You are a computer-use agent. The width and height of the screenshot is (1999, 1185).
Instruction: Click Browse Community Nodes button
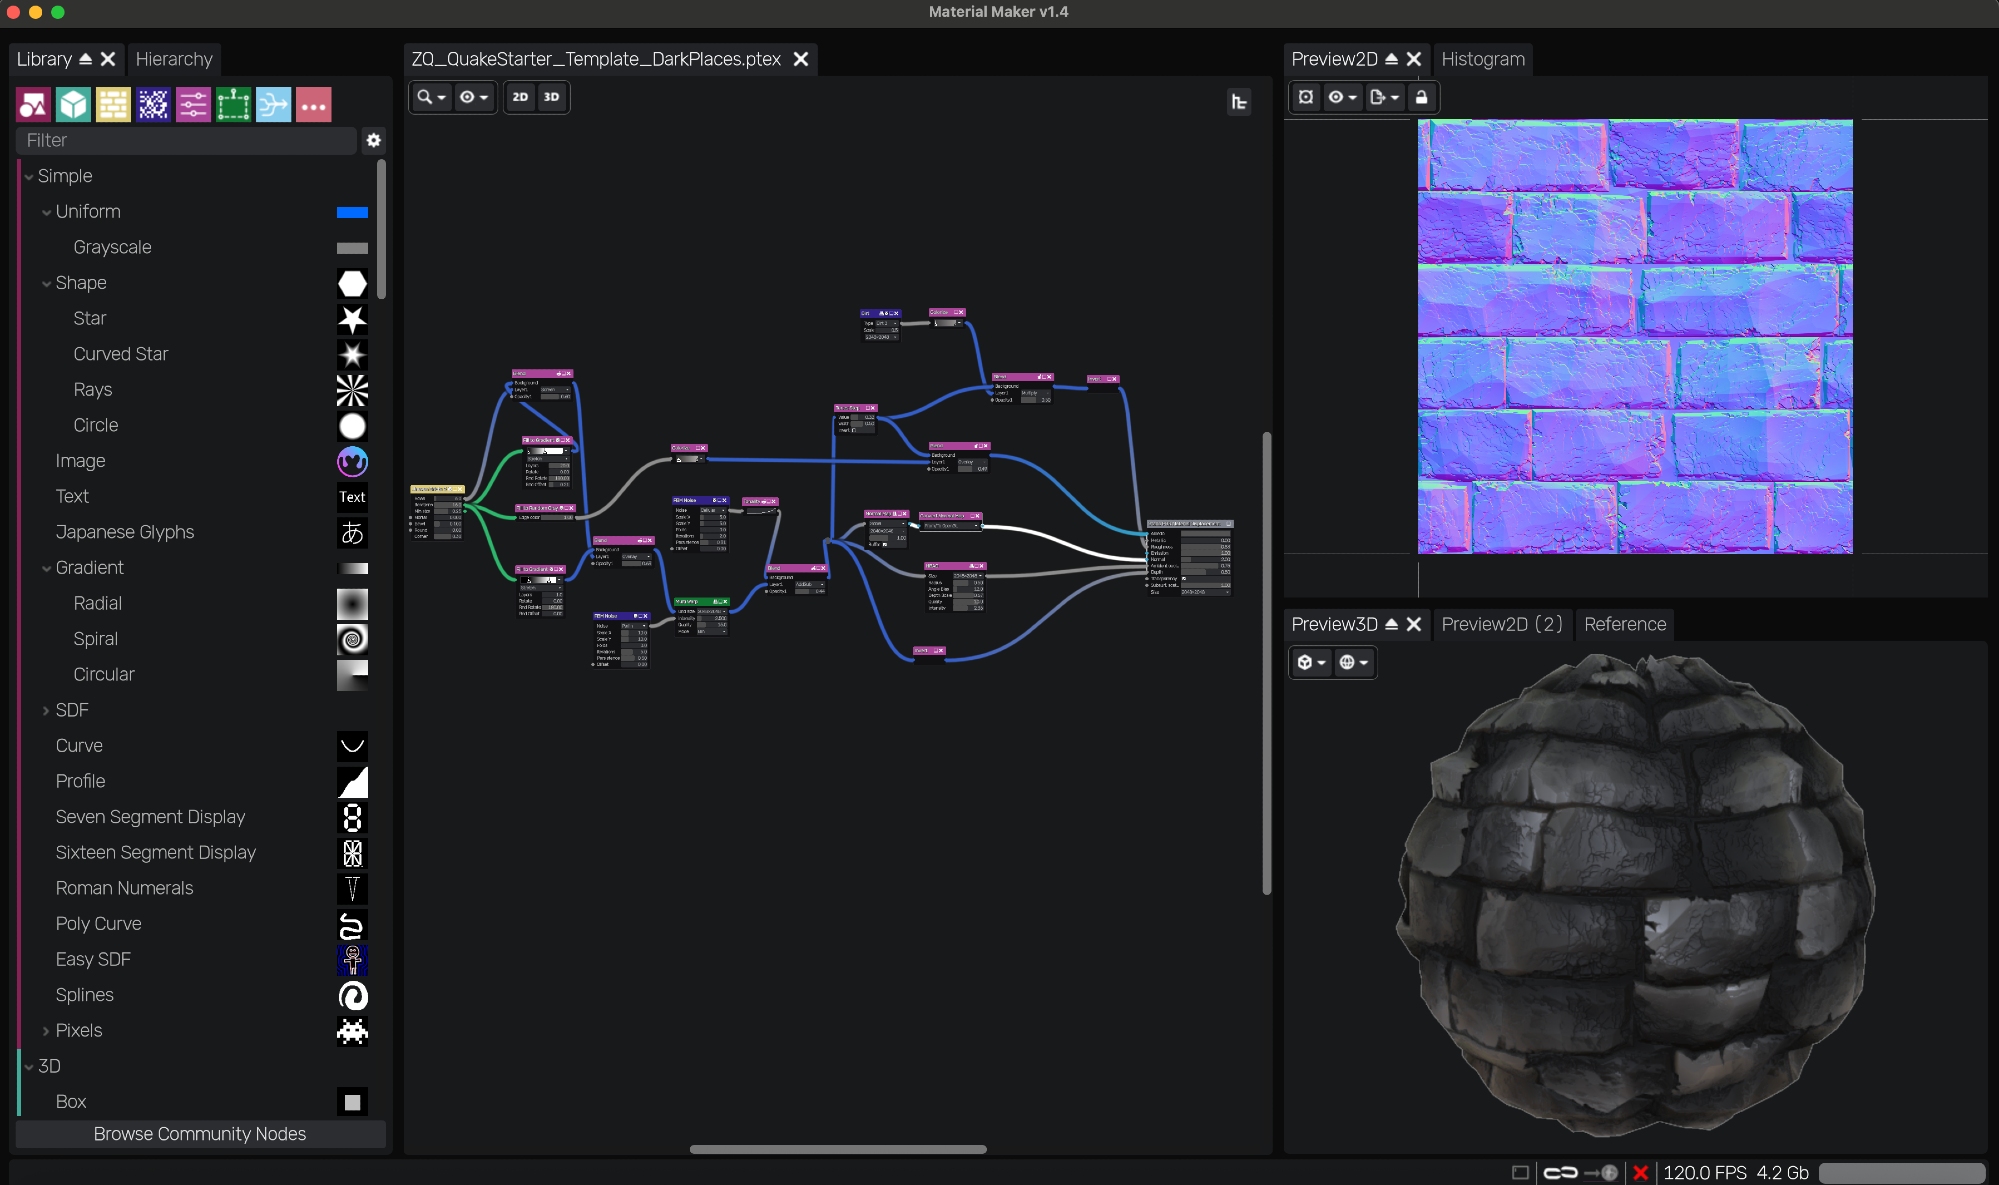pos(200,1133)
